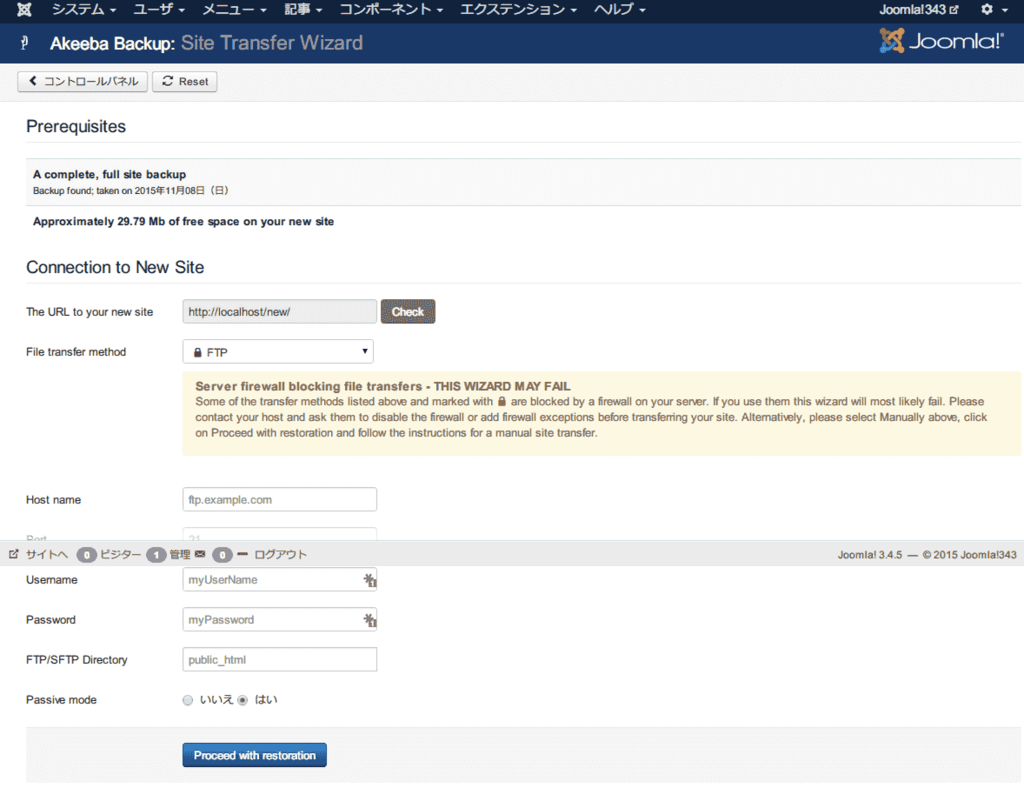Click the Reset button

(x=185, y=82)
